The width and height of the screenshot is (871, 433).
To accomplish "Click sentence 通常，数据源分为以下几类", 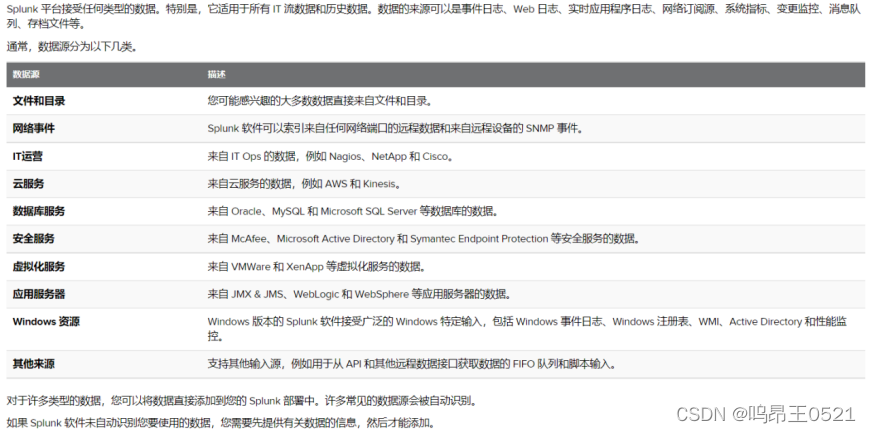I will 72,47.
